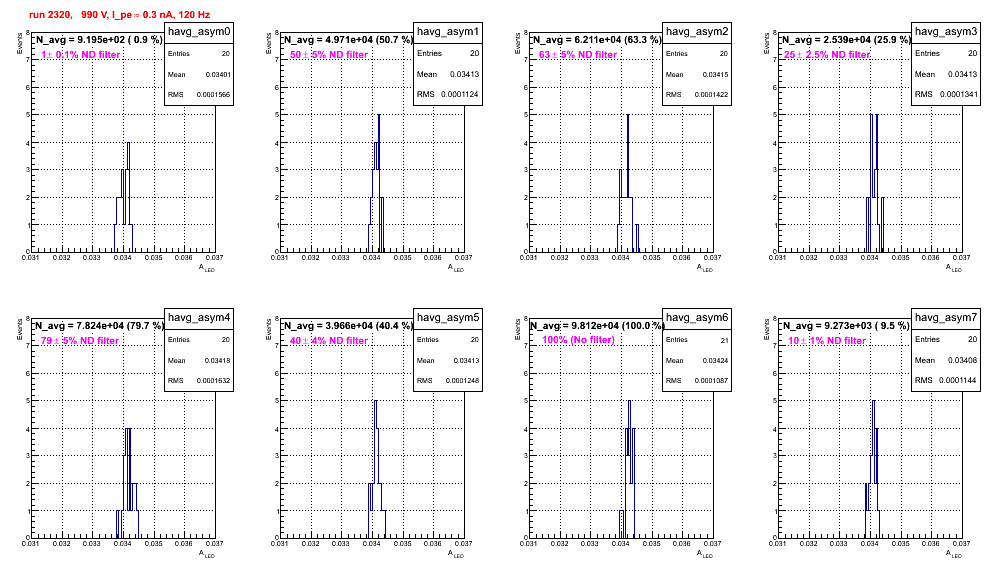Click the 'N_avg = 9.273e+03 ( 9.5 %)' label

(x=845, y=325)
